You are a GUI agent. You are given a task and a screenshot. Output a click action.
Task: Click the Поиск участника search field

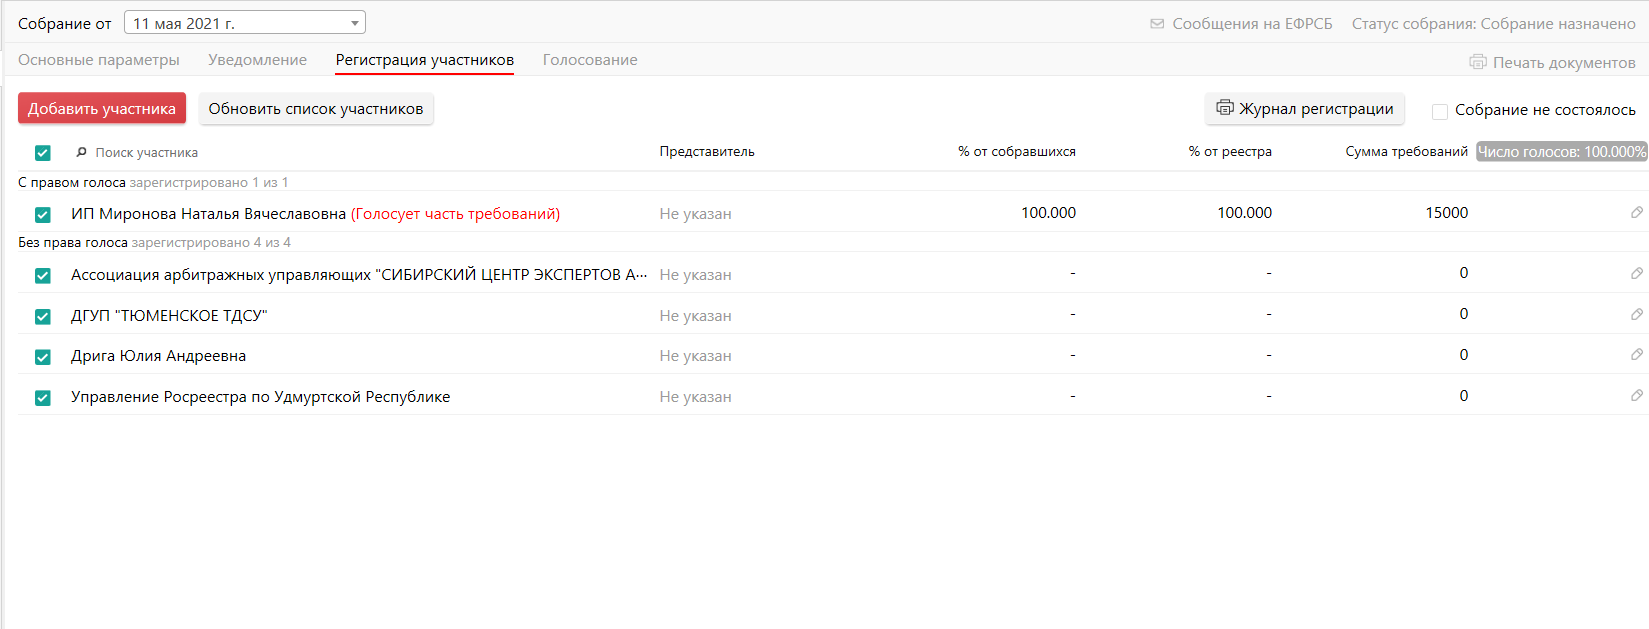200,153
